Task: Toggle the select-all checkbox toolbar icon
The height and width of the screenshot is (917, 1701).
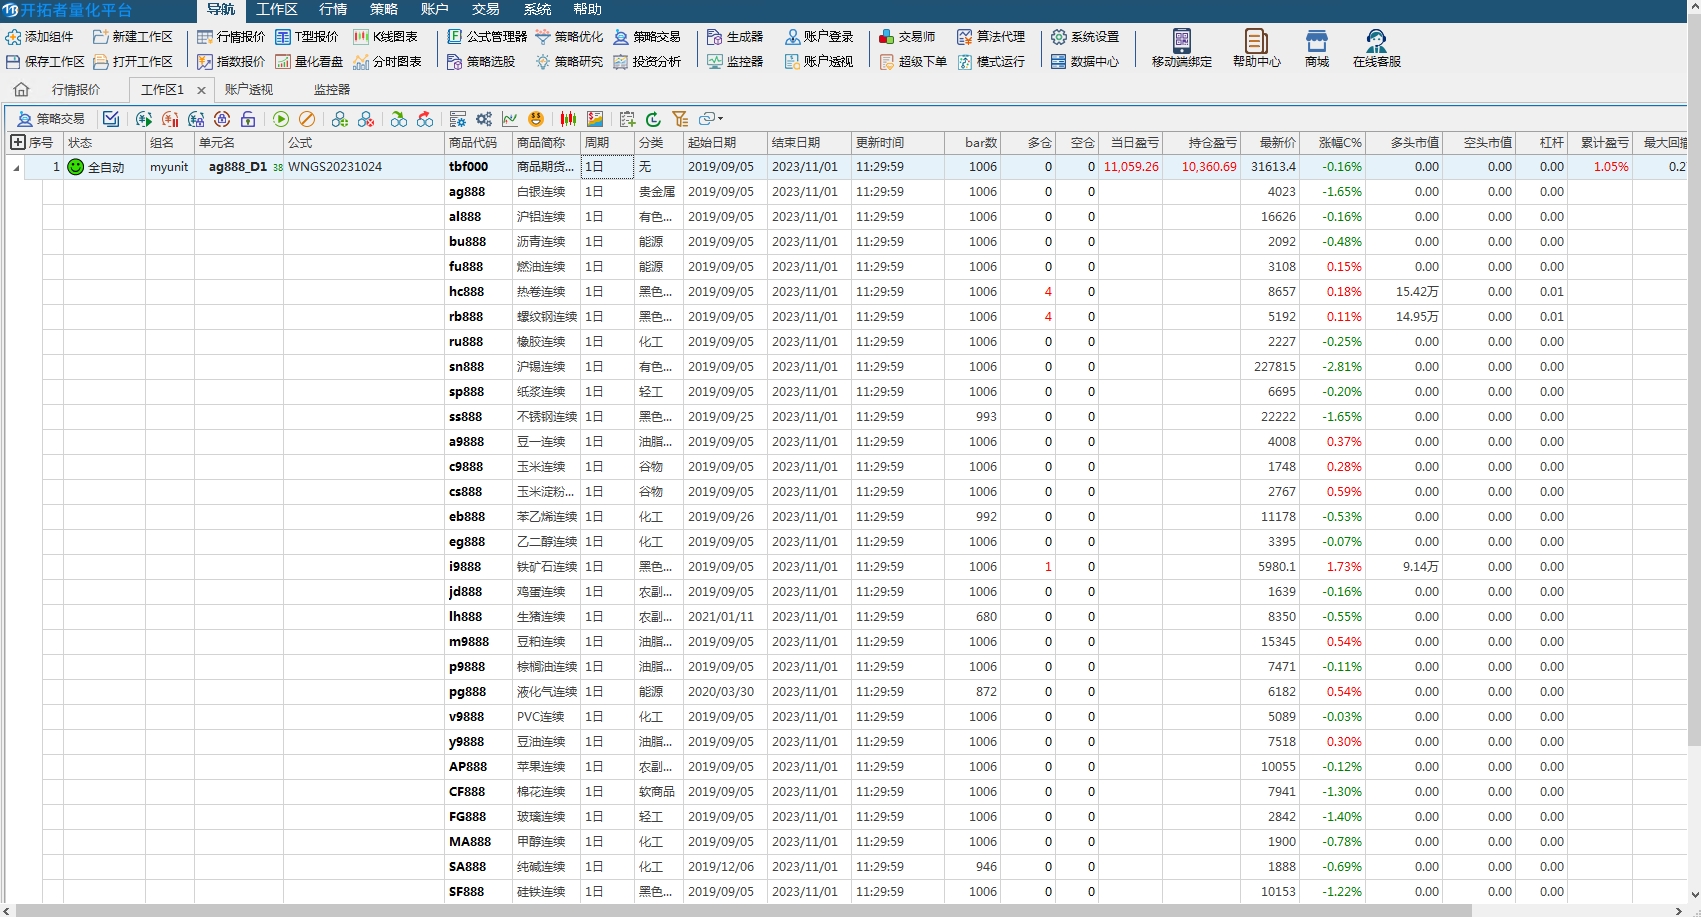Action: pyautogui.click(x=111, y=119)
